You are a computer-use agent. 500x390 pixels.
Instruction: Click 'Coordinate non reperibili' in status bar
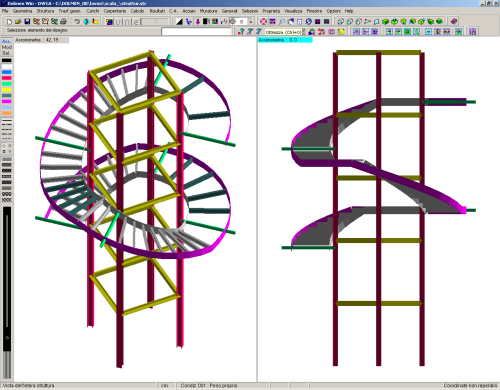click(x=470, y=386)
